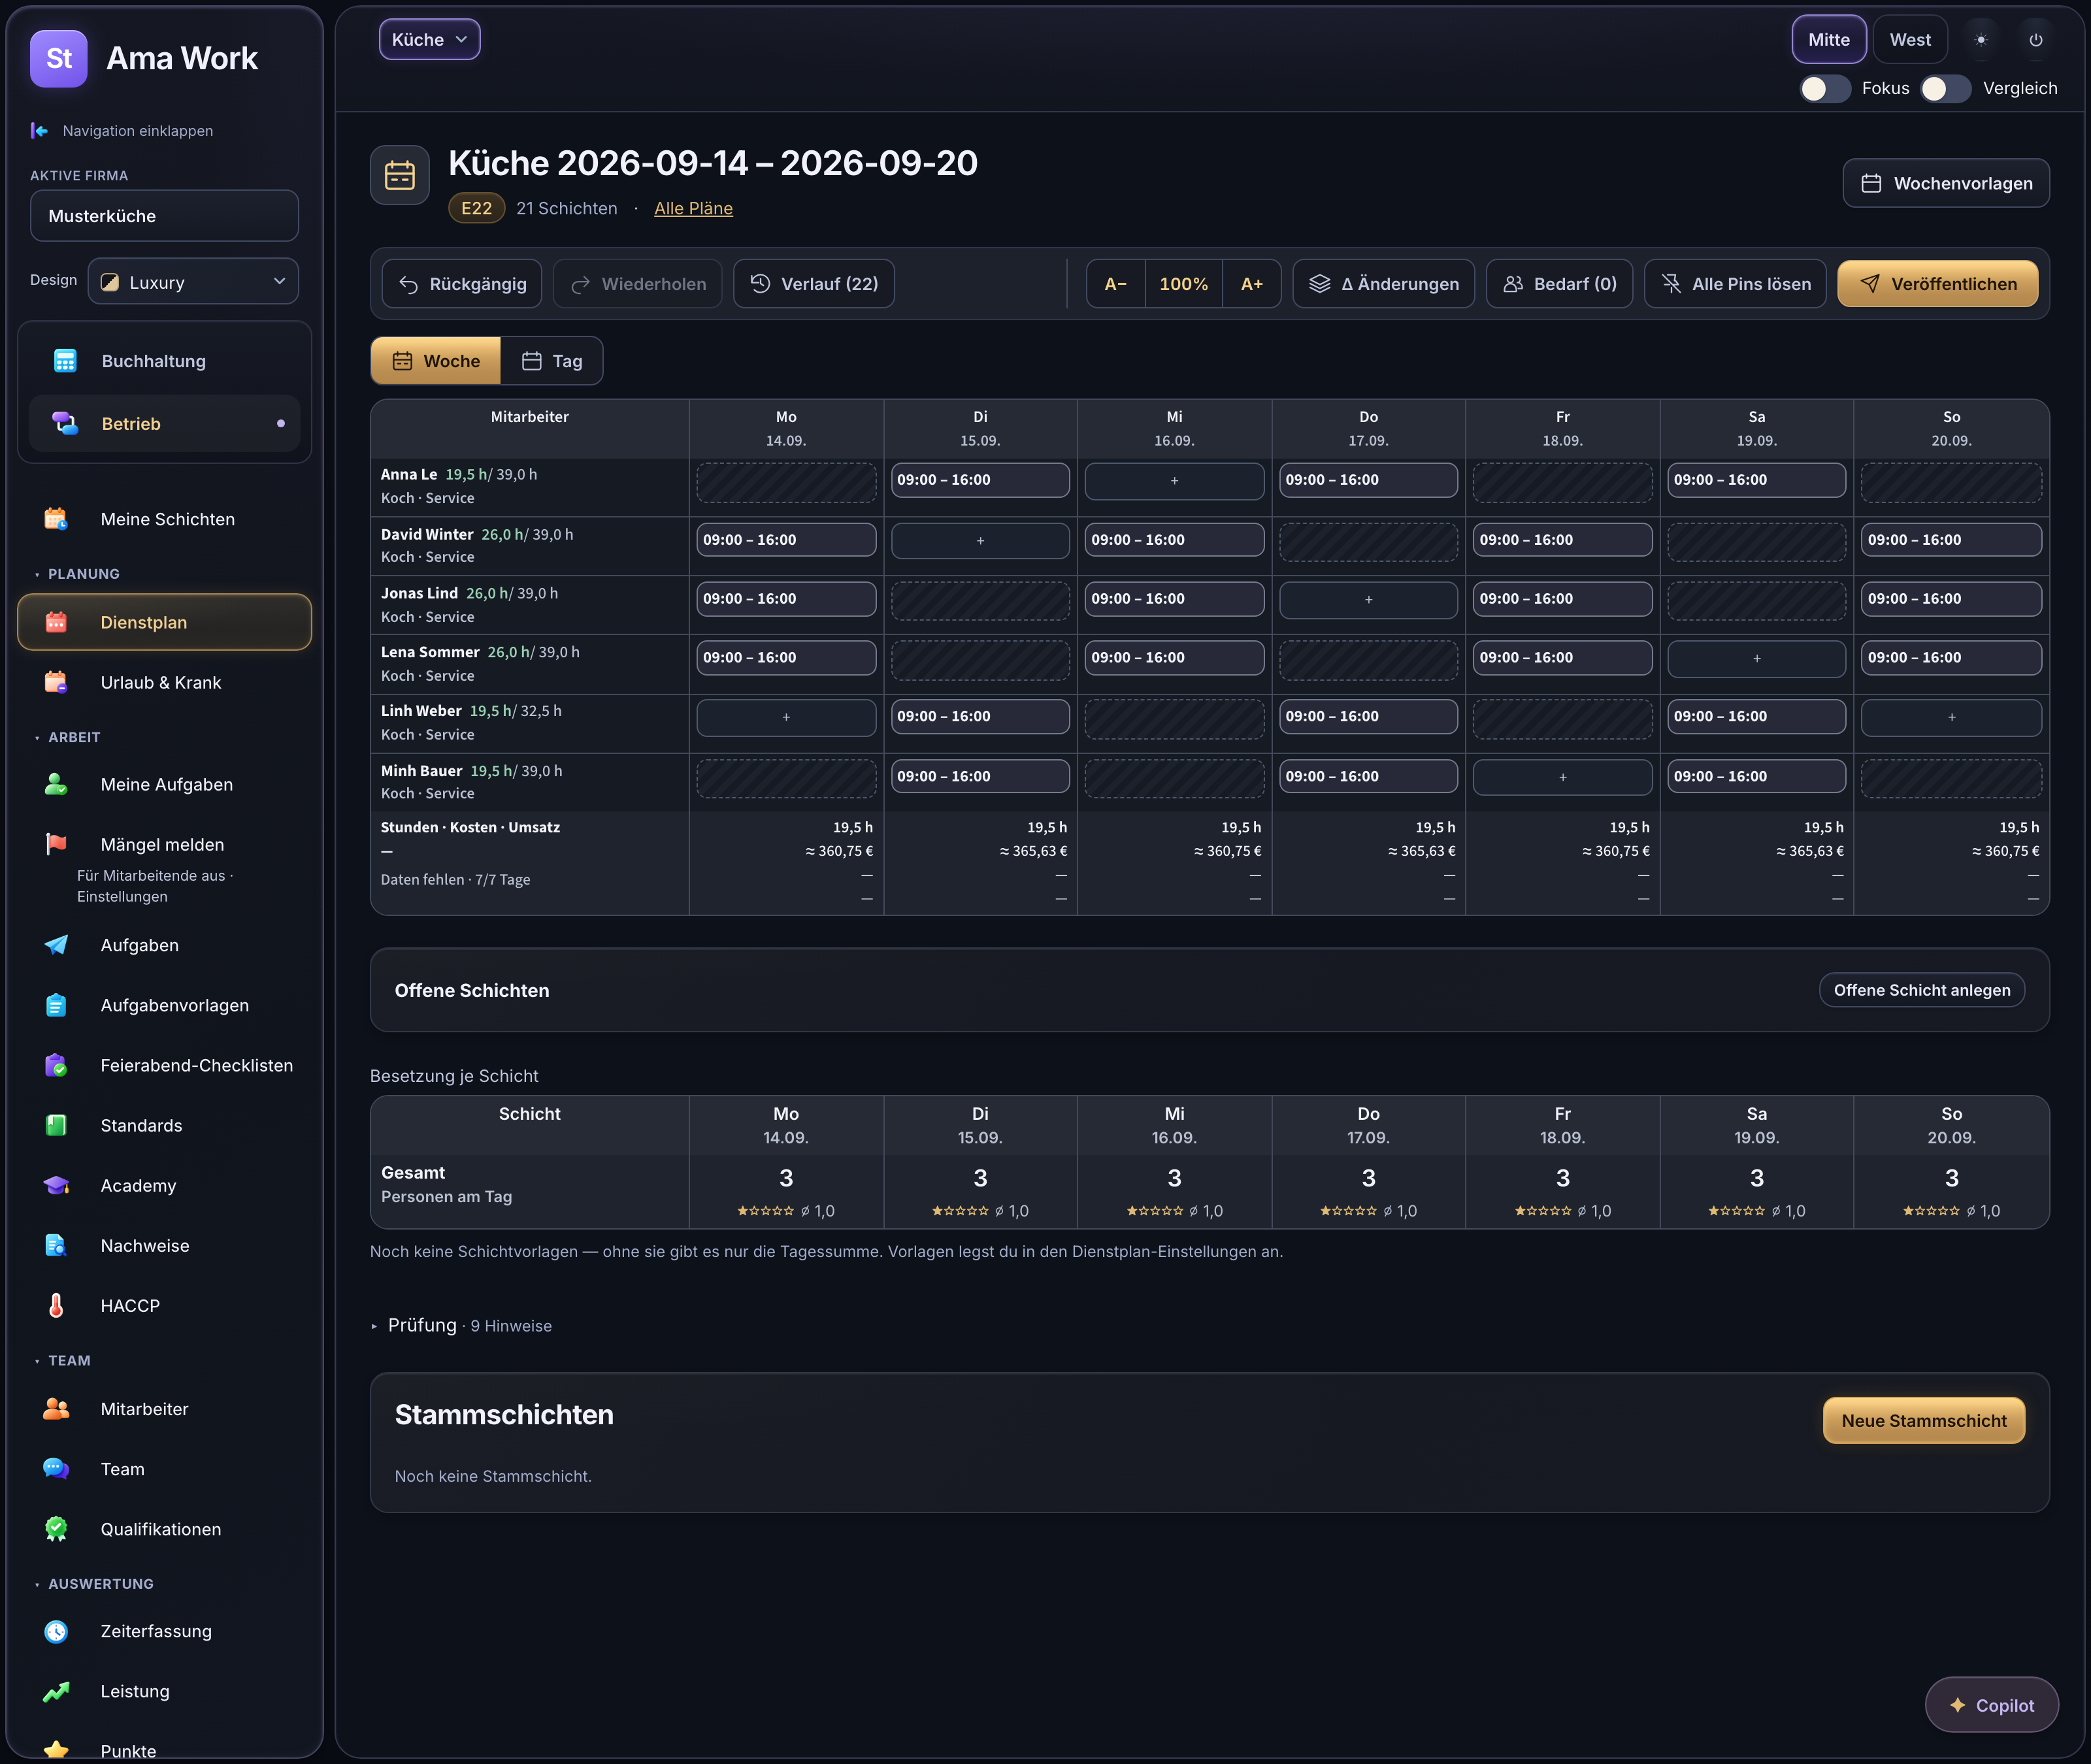This screenshot has height=1764, width=2091.
Task: Open Meine Schichten page
Action: click(x=165, y=519)
